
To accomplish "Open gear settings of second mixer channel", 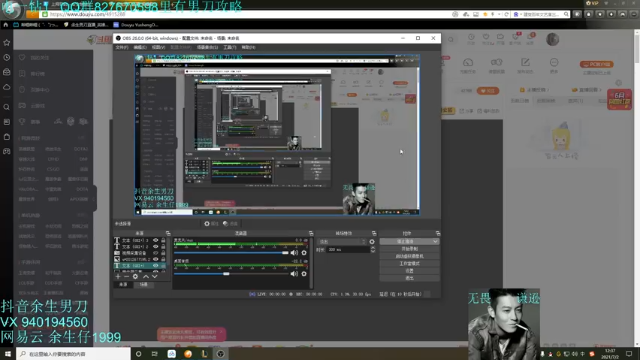I will point(304,274).
